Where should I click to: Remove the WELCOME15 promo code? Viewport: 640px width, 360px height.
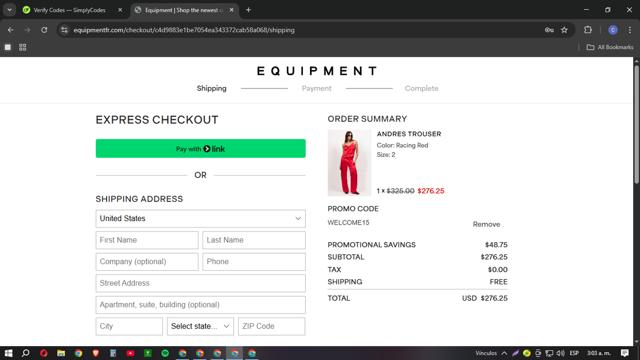click(x=486, y=224)
